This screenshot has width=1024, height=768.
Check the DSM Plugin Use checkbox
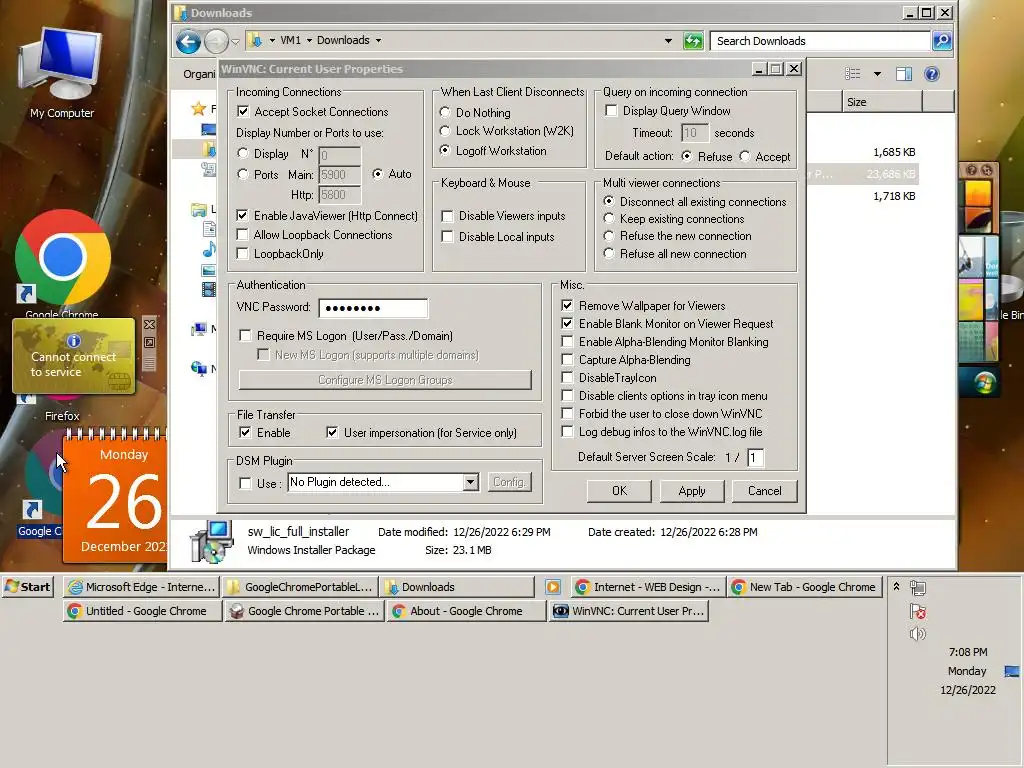[246, 483]
